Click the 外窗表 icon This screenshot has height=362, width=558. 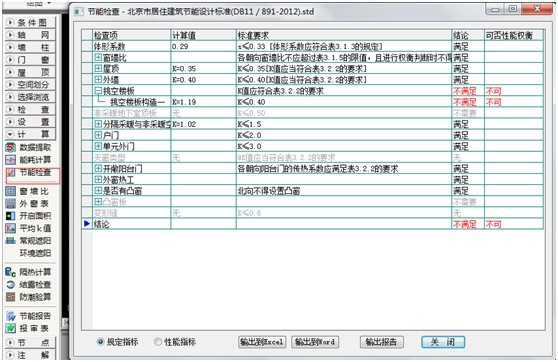click(x=11, y=204)
